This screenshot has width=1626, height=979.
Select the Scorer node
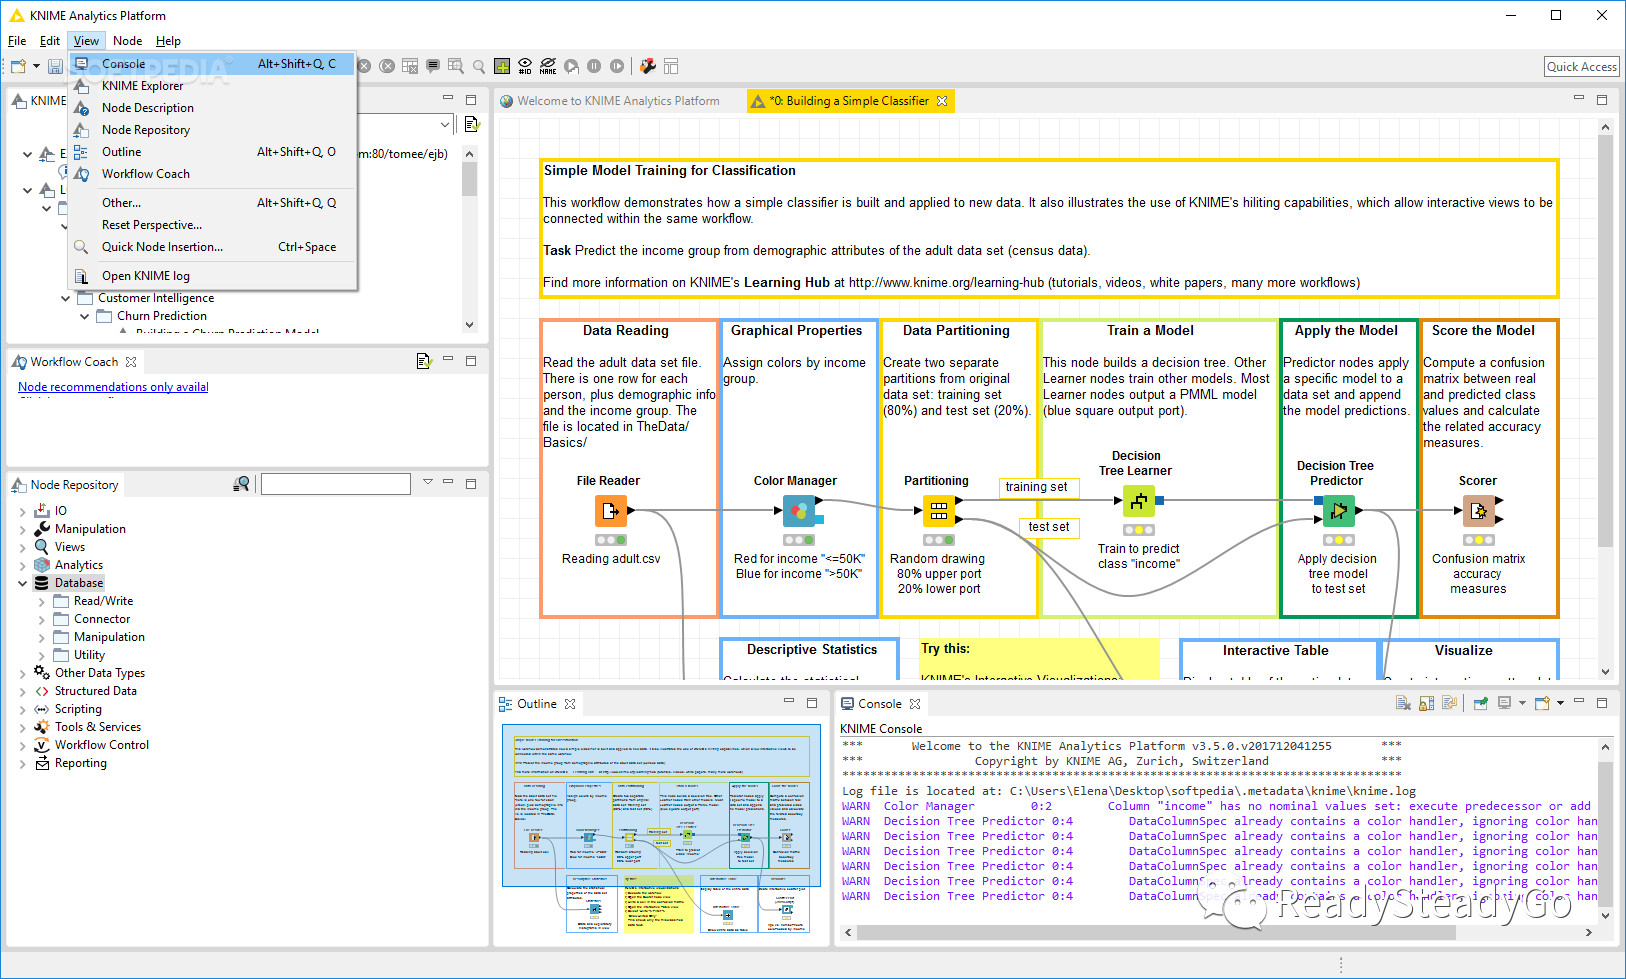1478,511
